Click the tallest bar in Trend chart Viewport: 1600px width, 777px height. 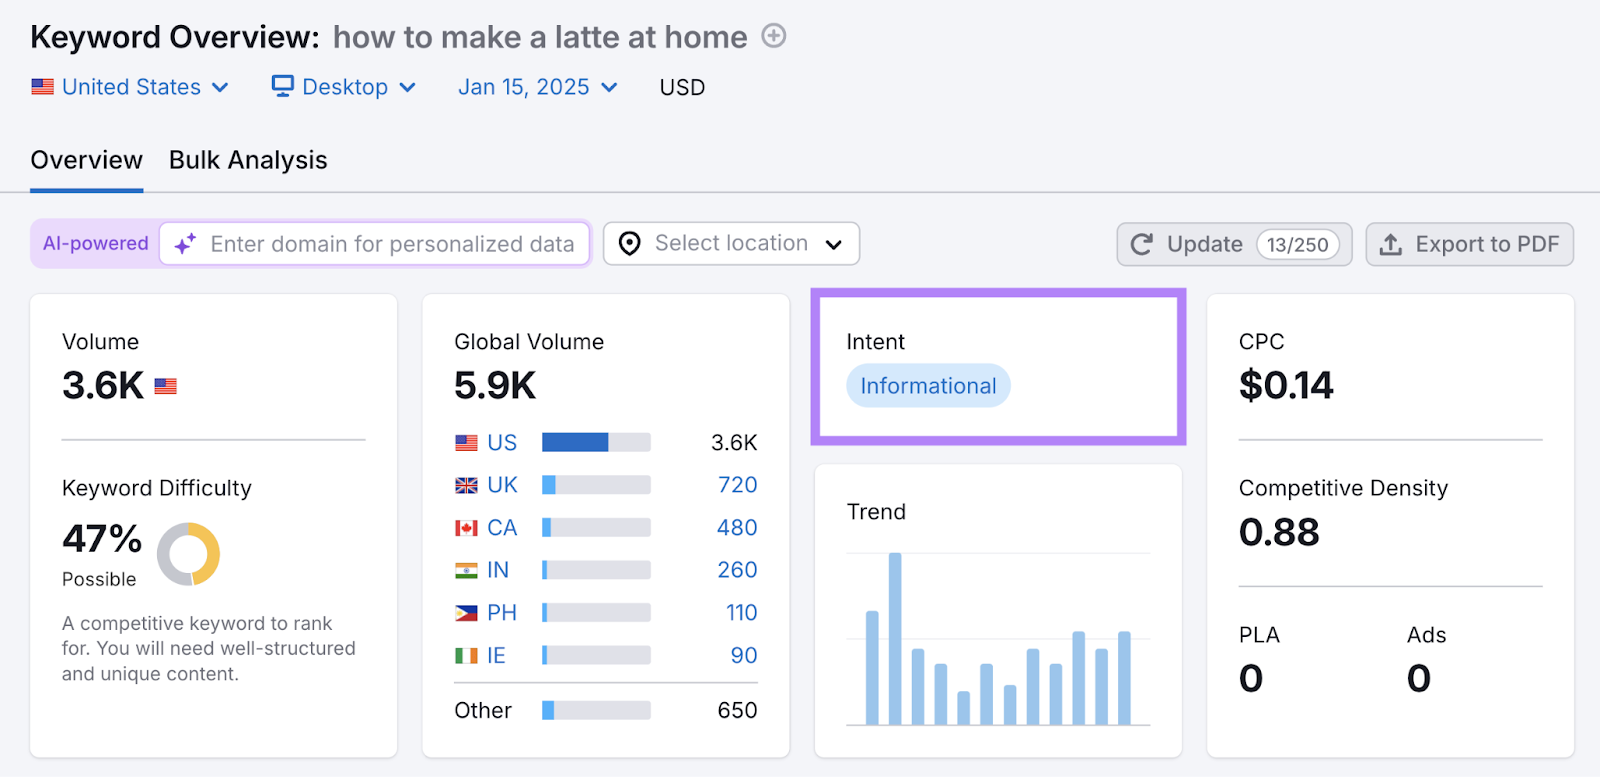[x=895, y=638]
